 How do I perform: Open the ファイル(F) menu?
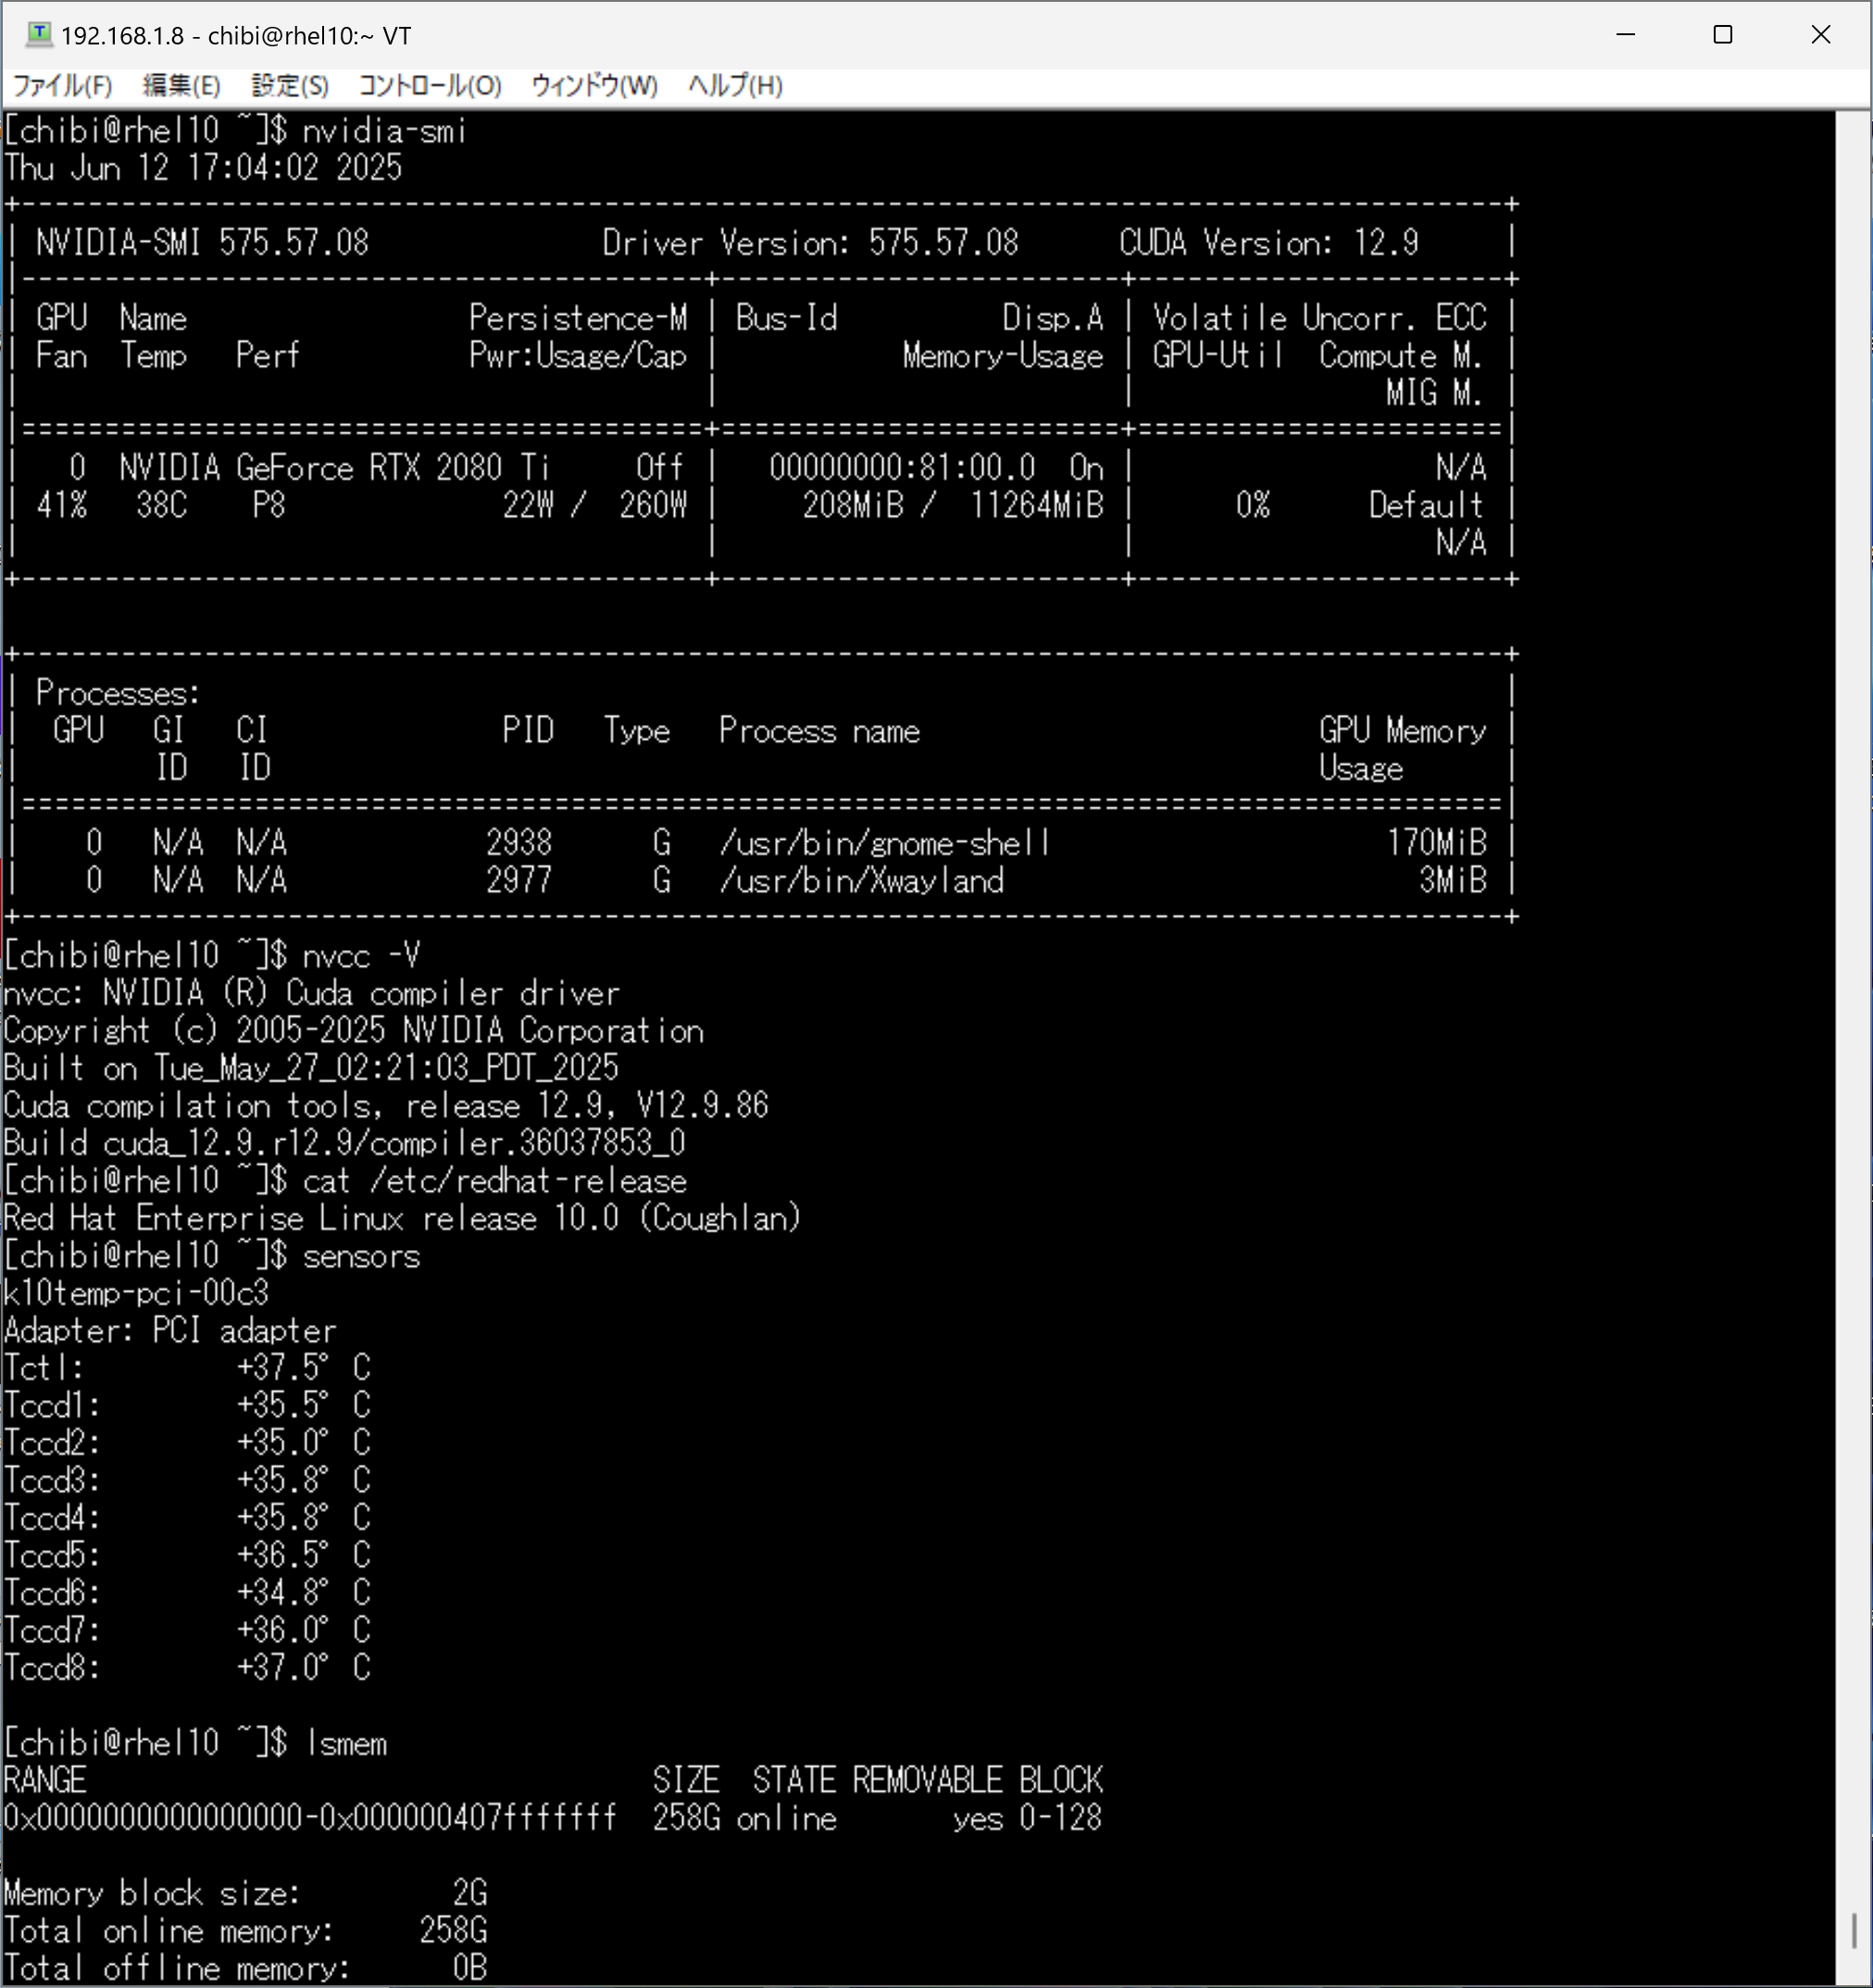62,86
